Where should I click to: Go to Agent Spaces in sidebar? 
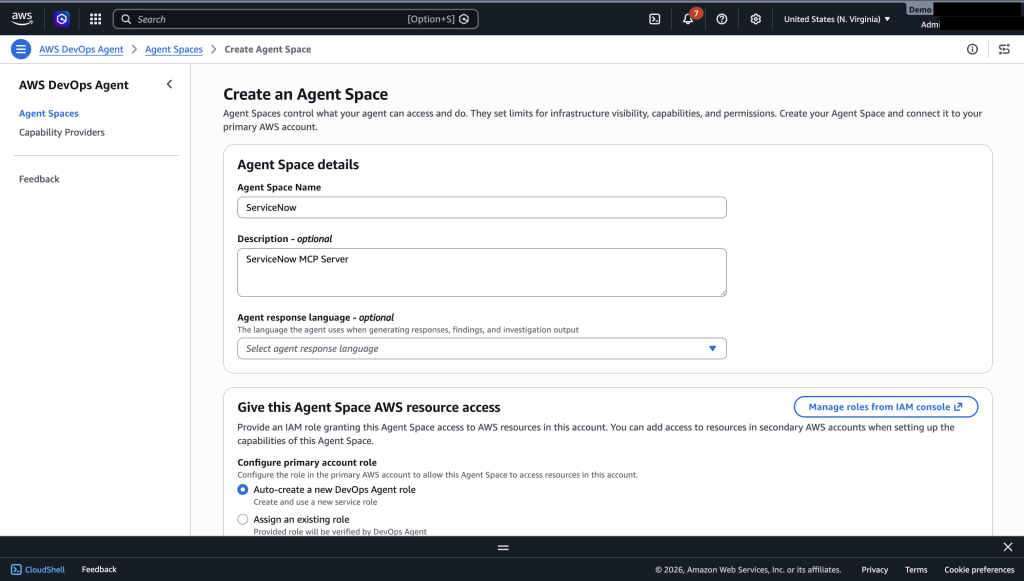pyautogui.click(x=48, y=113)
